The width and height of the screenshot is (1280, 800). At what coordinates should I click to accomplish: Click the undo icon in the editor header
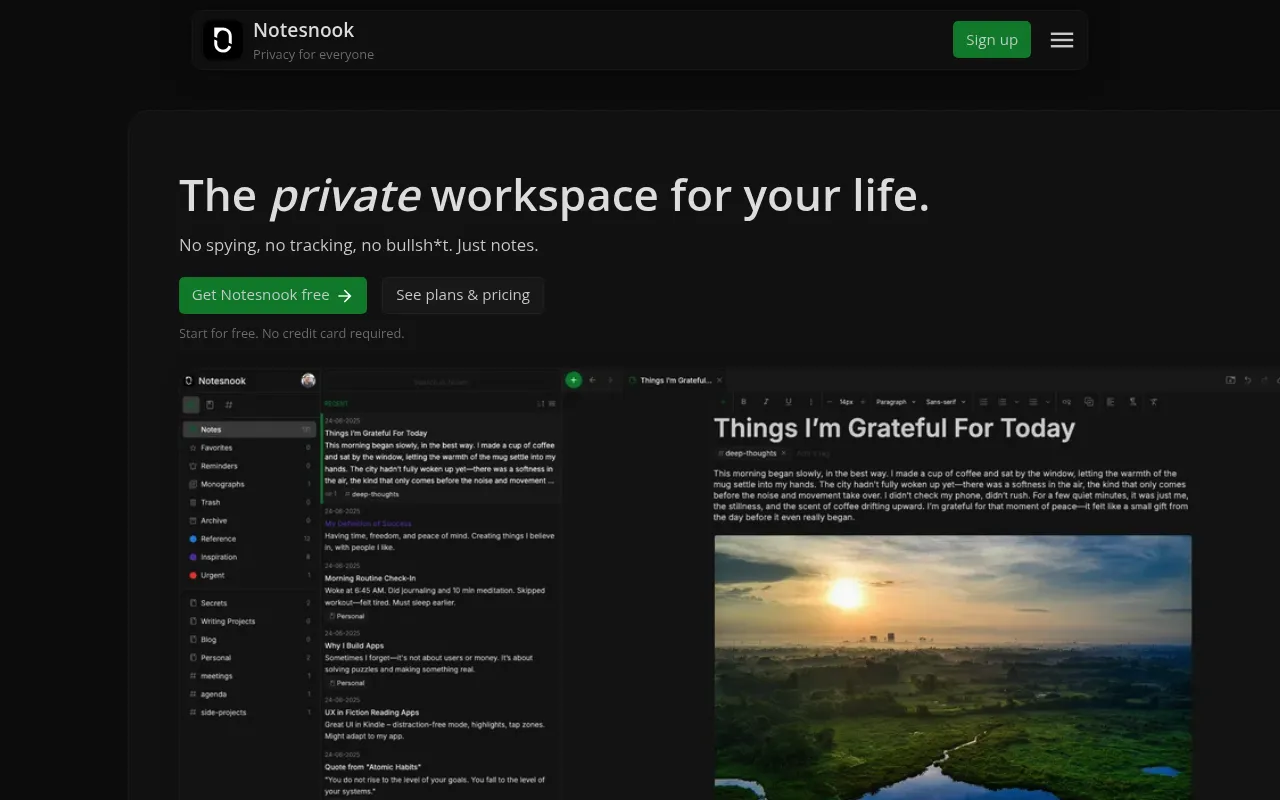coord(1248,380)
